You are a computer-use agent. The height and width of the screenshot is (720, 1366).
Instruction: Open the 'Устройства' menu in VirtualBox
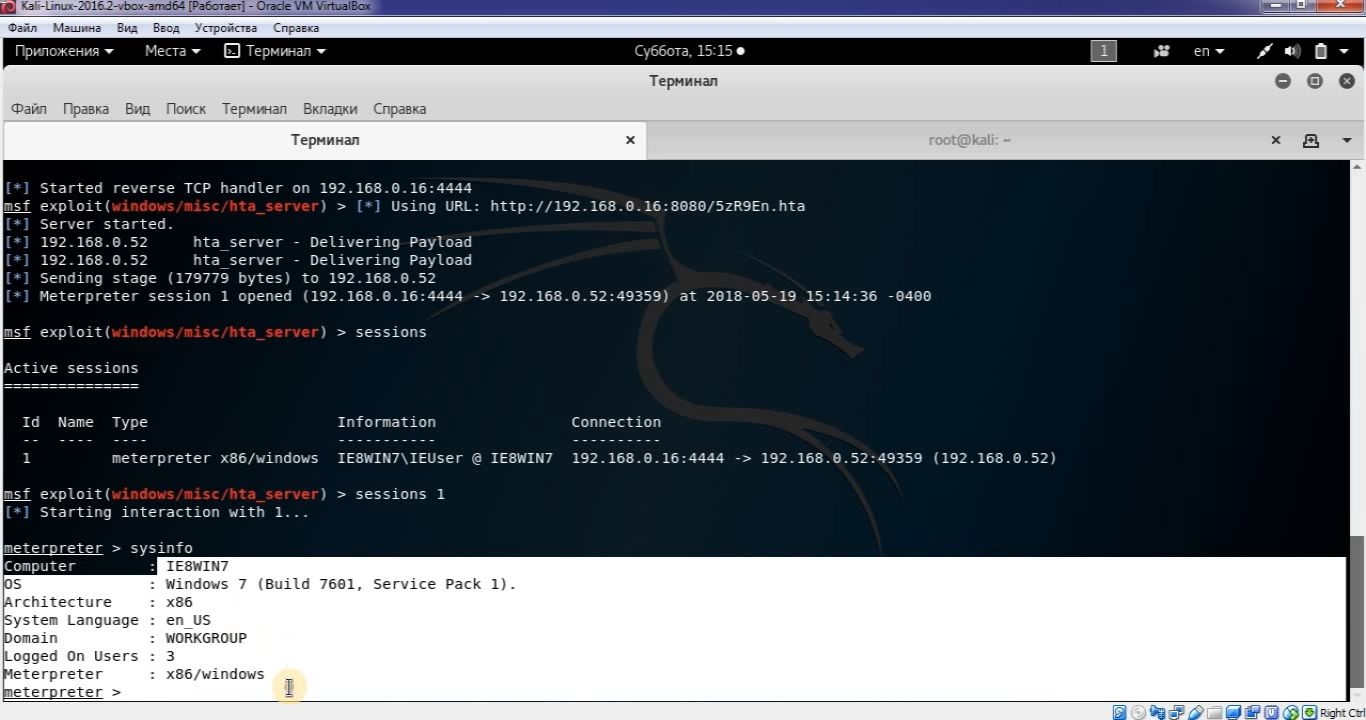tap(226, 28)
